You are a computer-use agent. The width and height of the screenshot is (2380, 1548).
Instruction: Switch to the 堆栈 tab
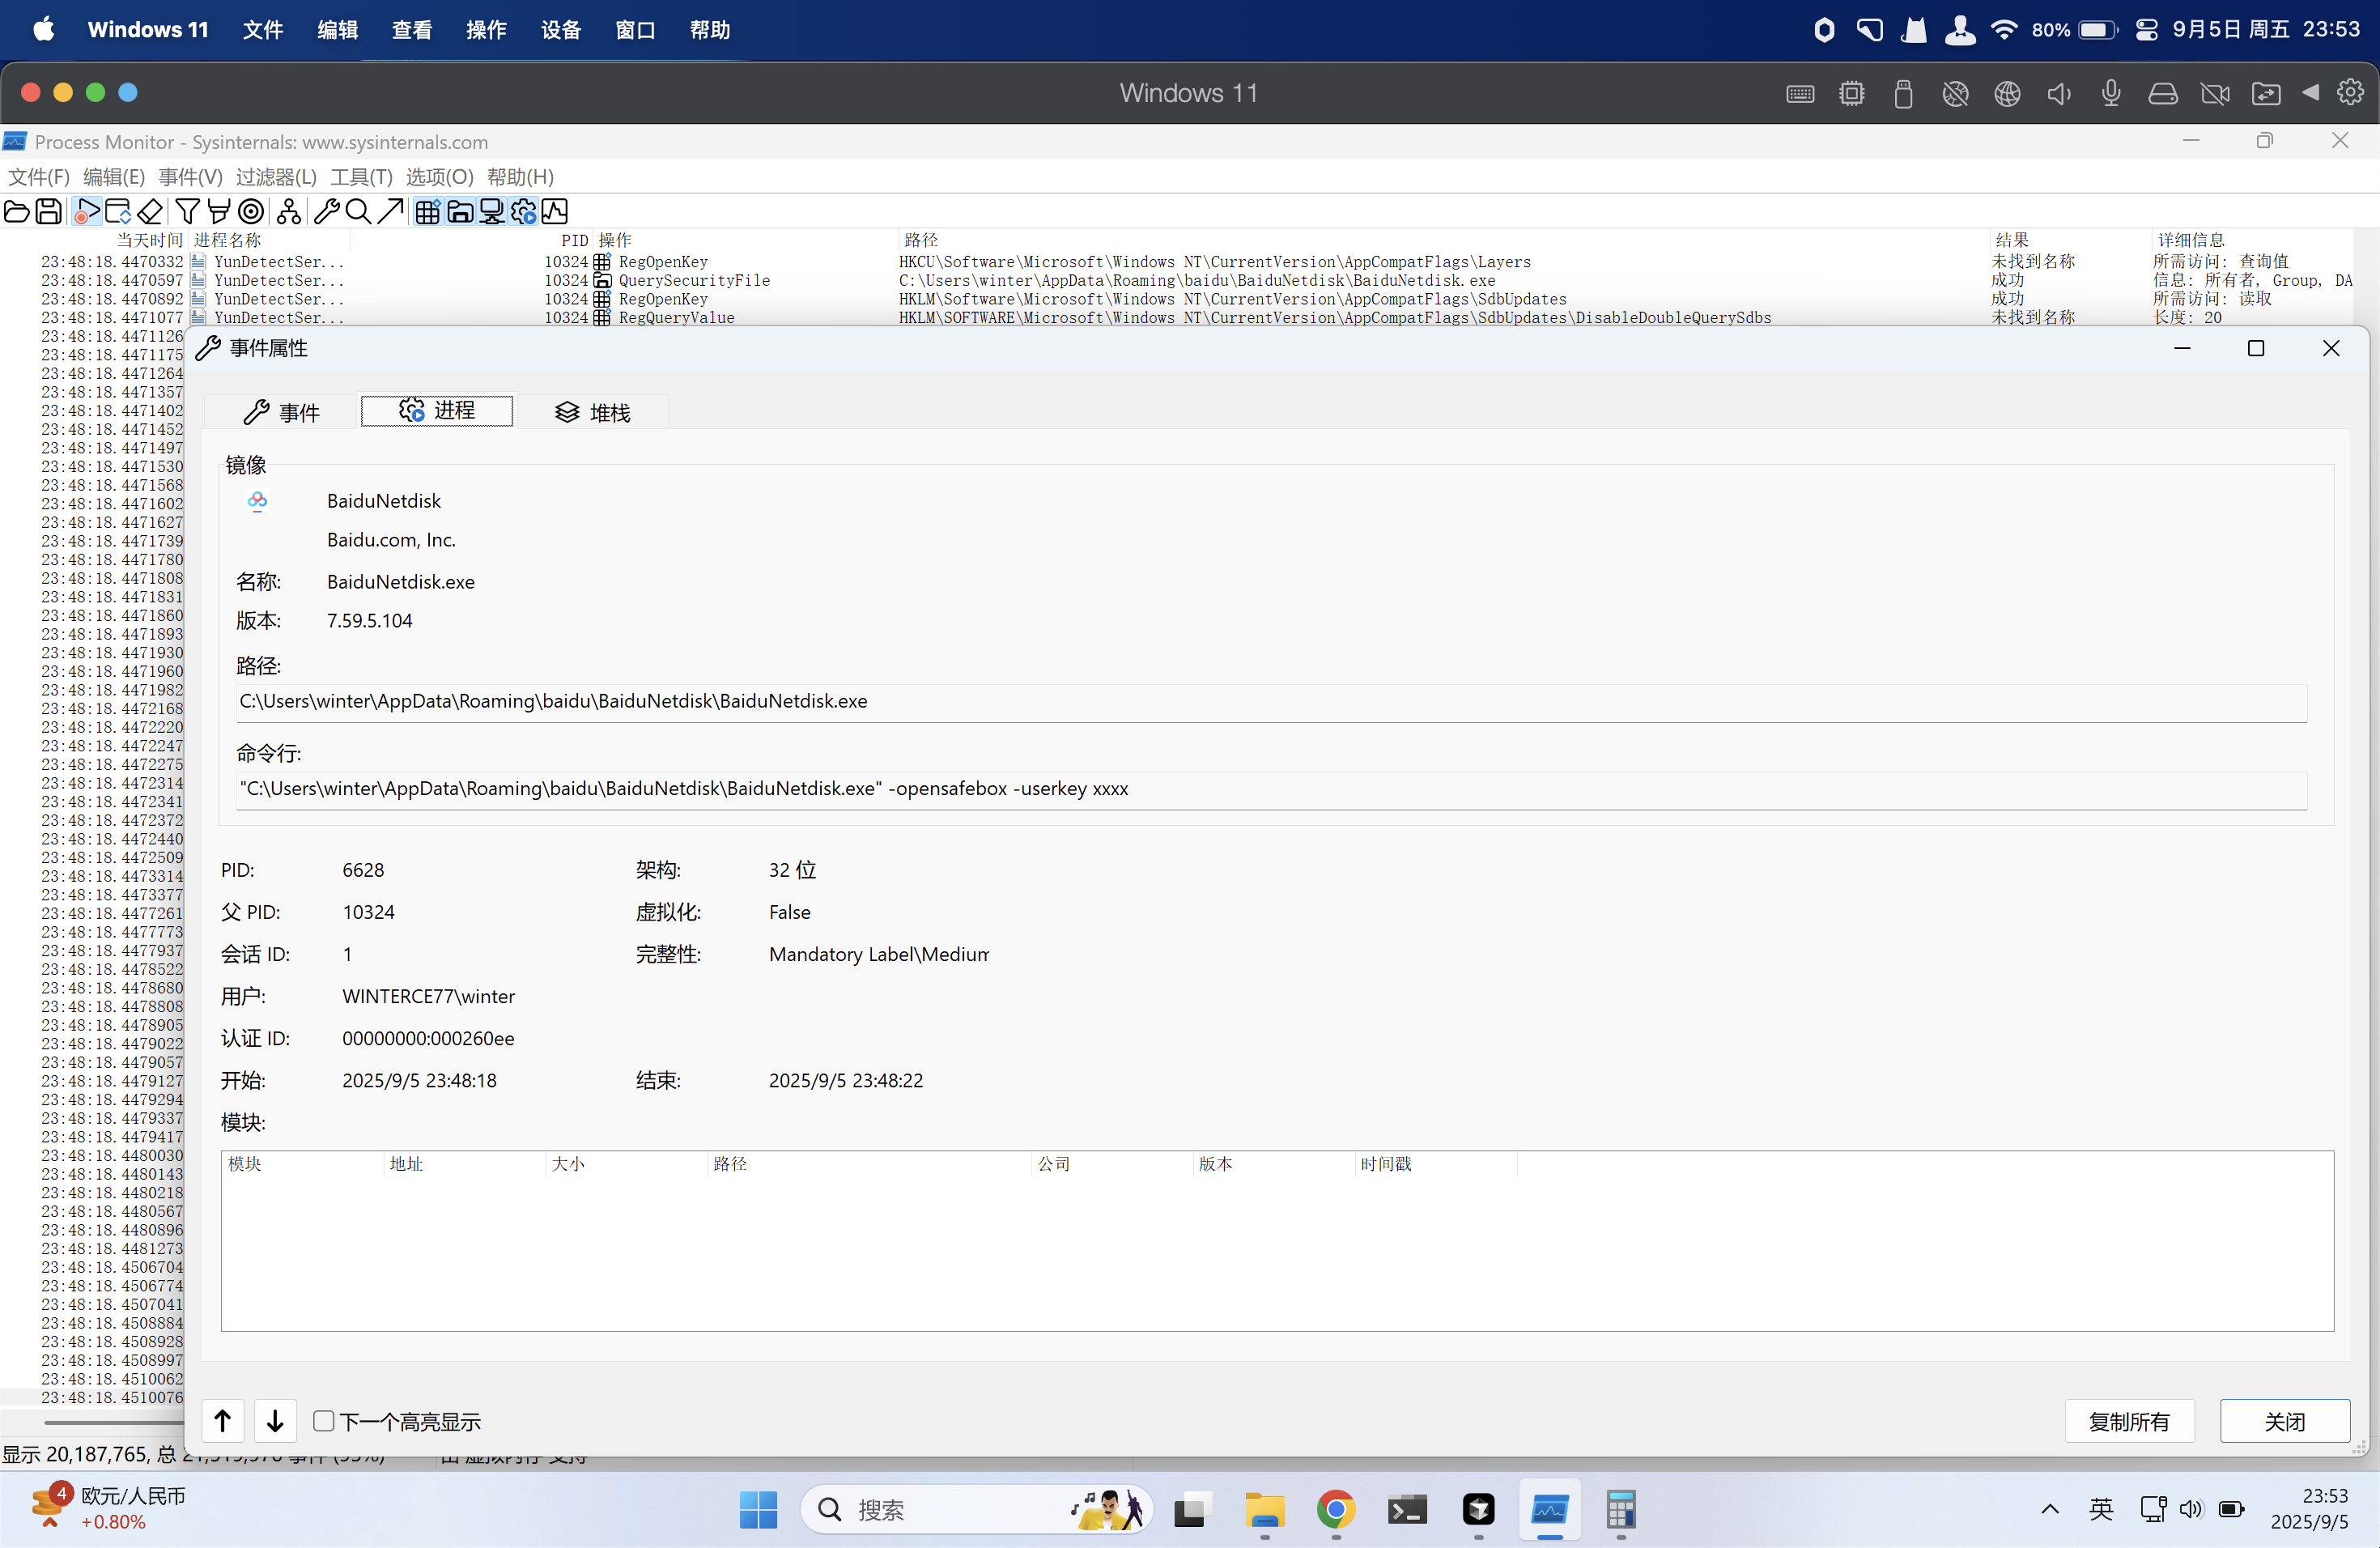tap(593, 412)
